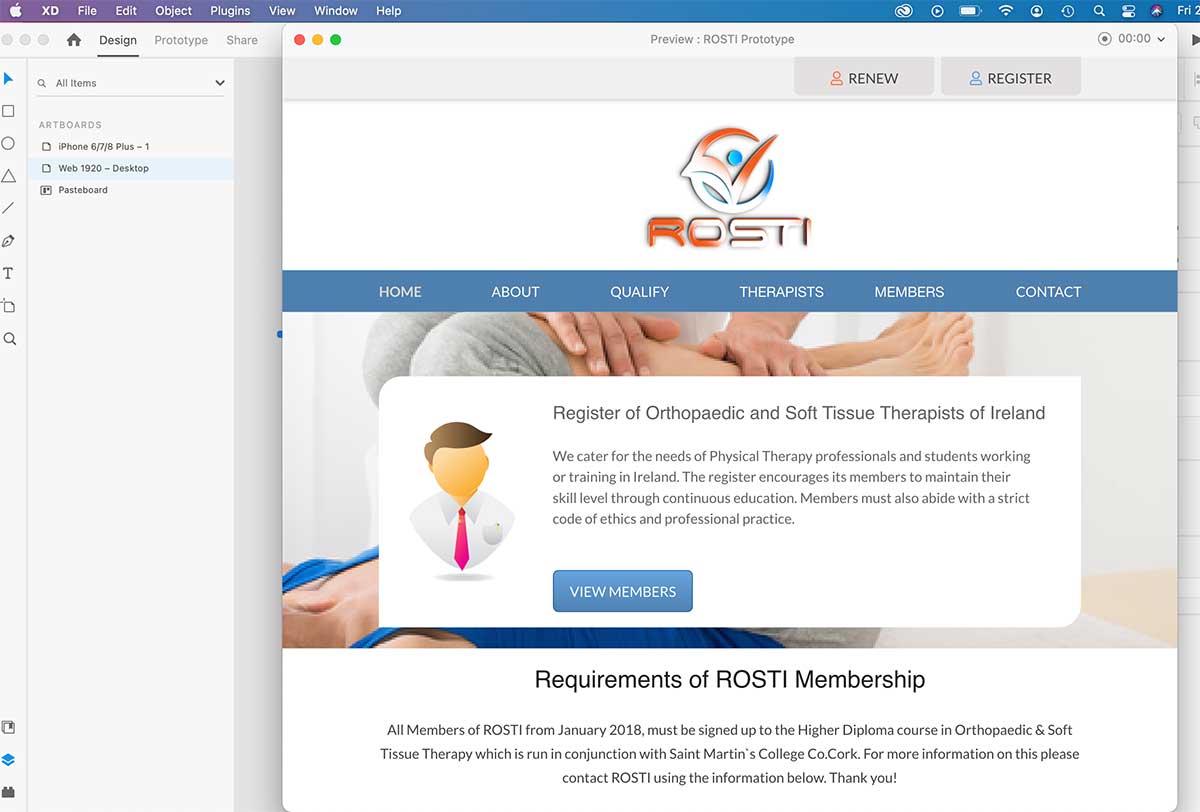Open the View menu

tap(282, 11)
